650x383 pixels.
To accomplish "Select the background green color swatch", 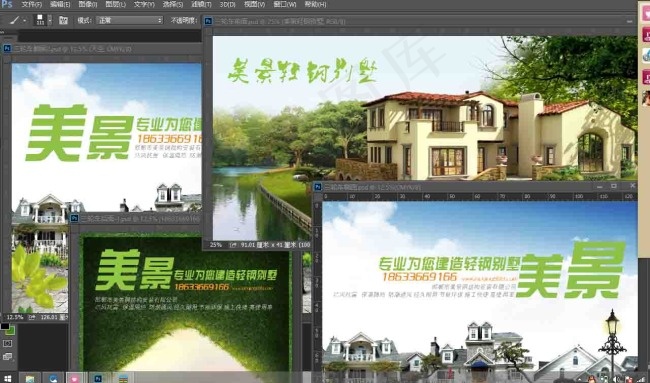I will [11, 331].
